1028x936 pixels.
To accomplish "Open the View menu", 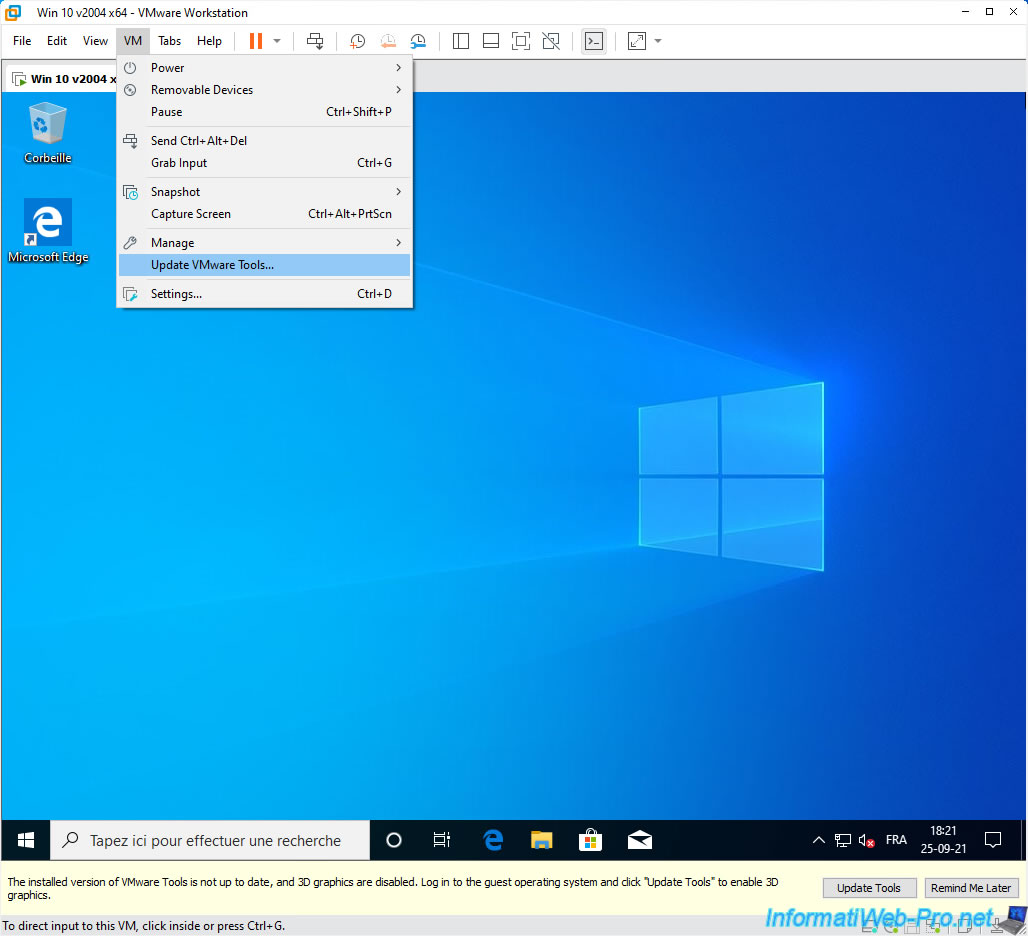I will [x=95, y=41].
